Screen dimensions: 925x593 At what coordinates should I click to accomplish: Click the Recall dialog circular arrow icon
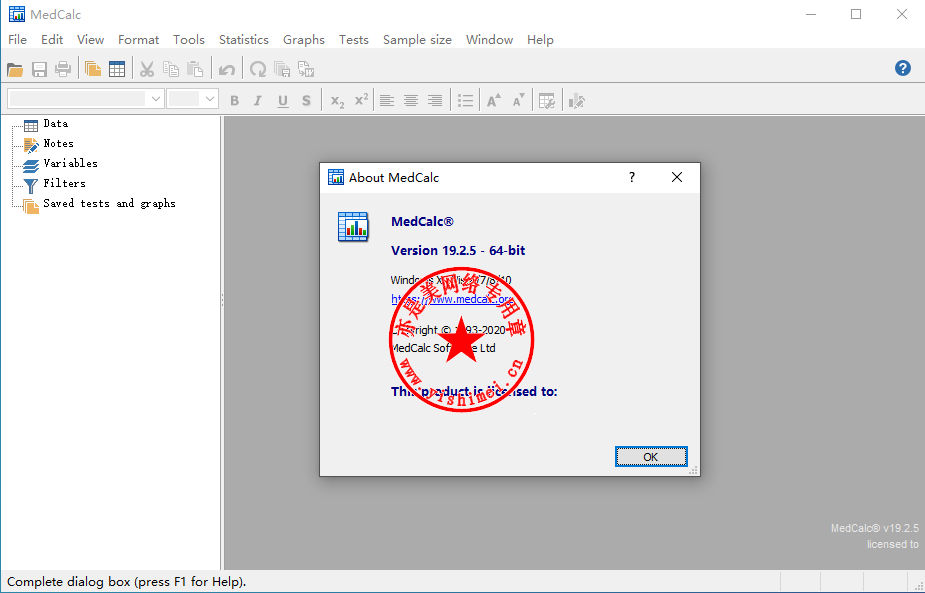(258, 70)
